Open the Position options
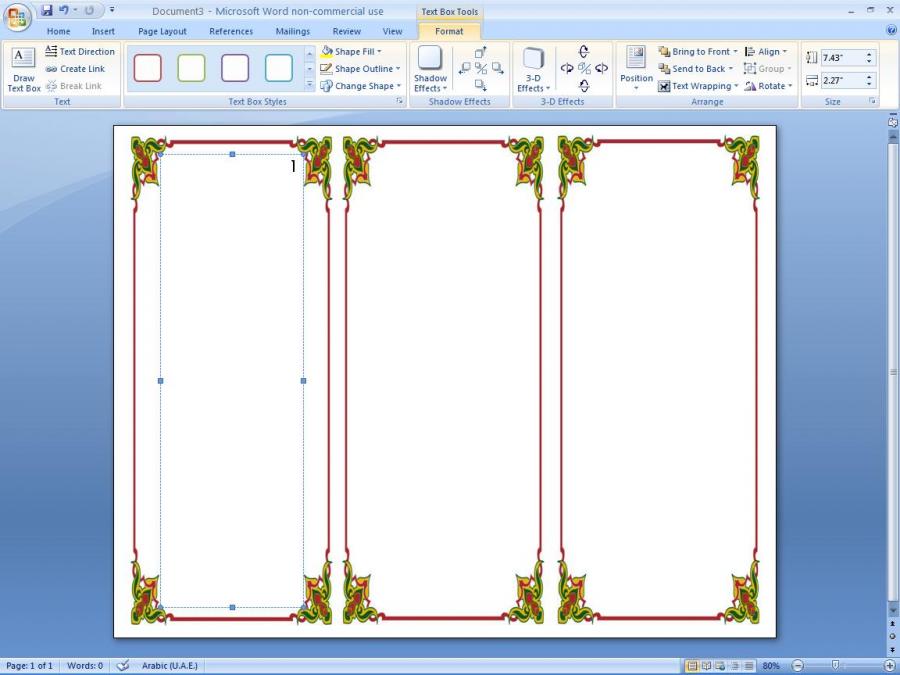This screenshot has width=900, height=675. (636, 69)
